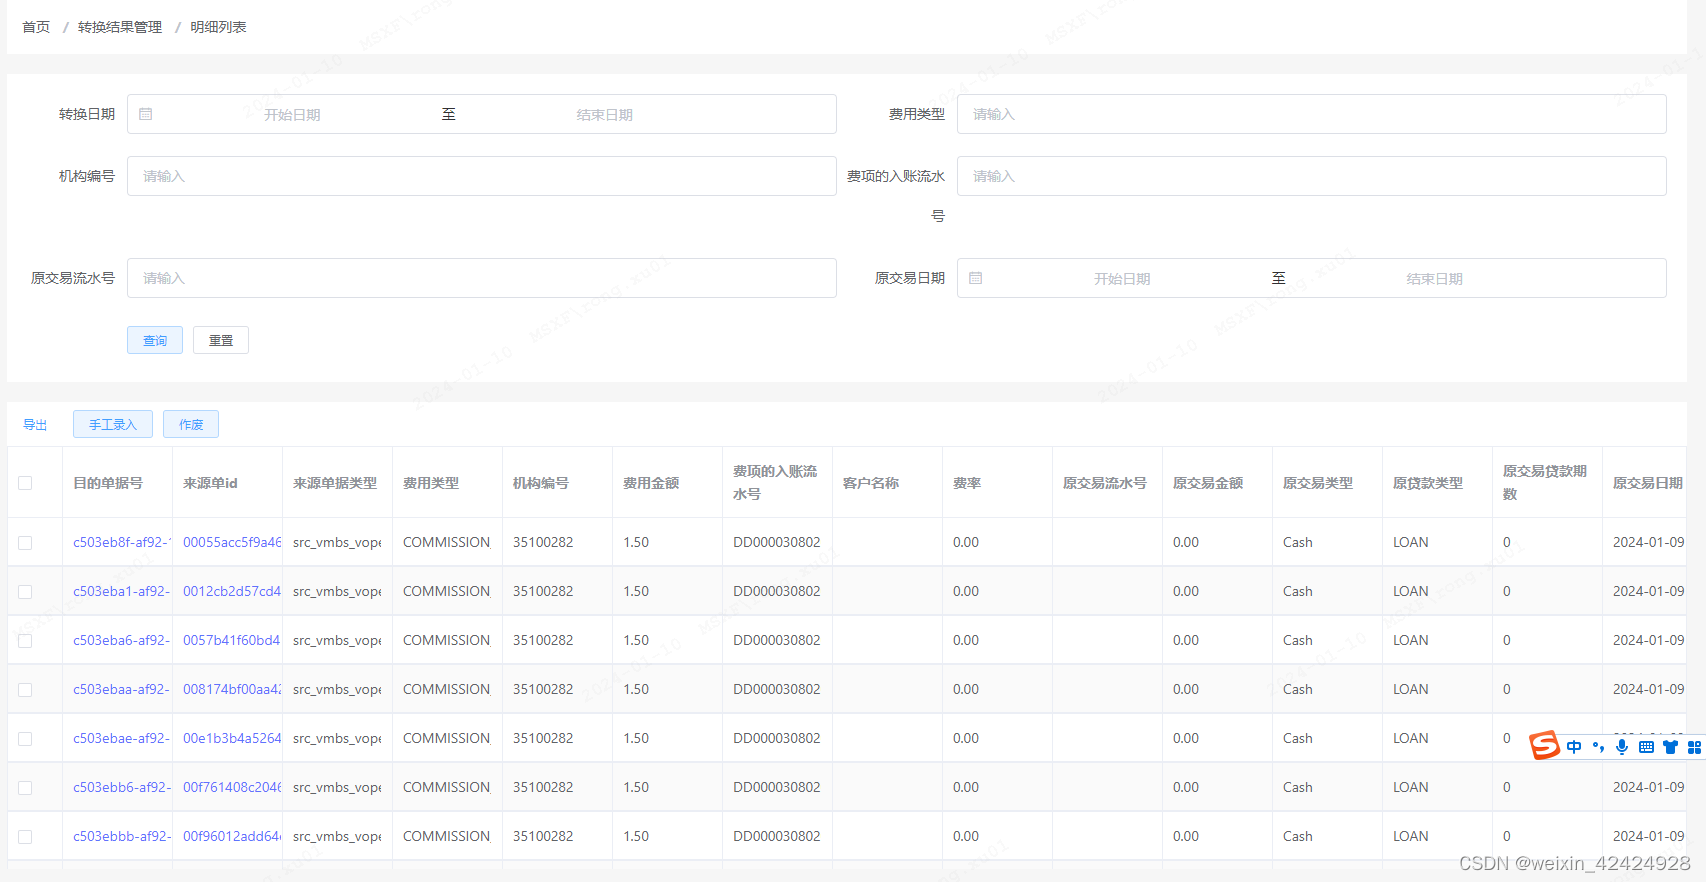
Task: Open source id 00055acc5f9a46 link
Action: pyautogui.click(x=232, y=542)
